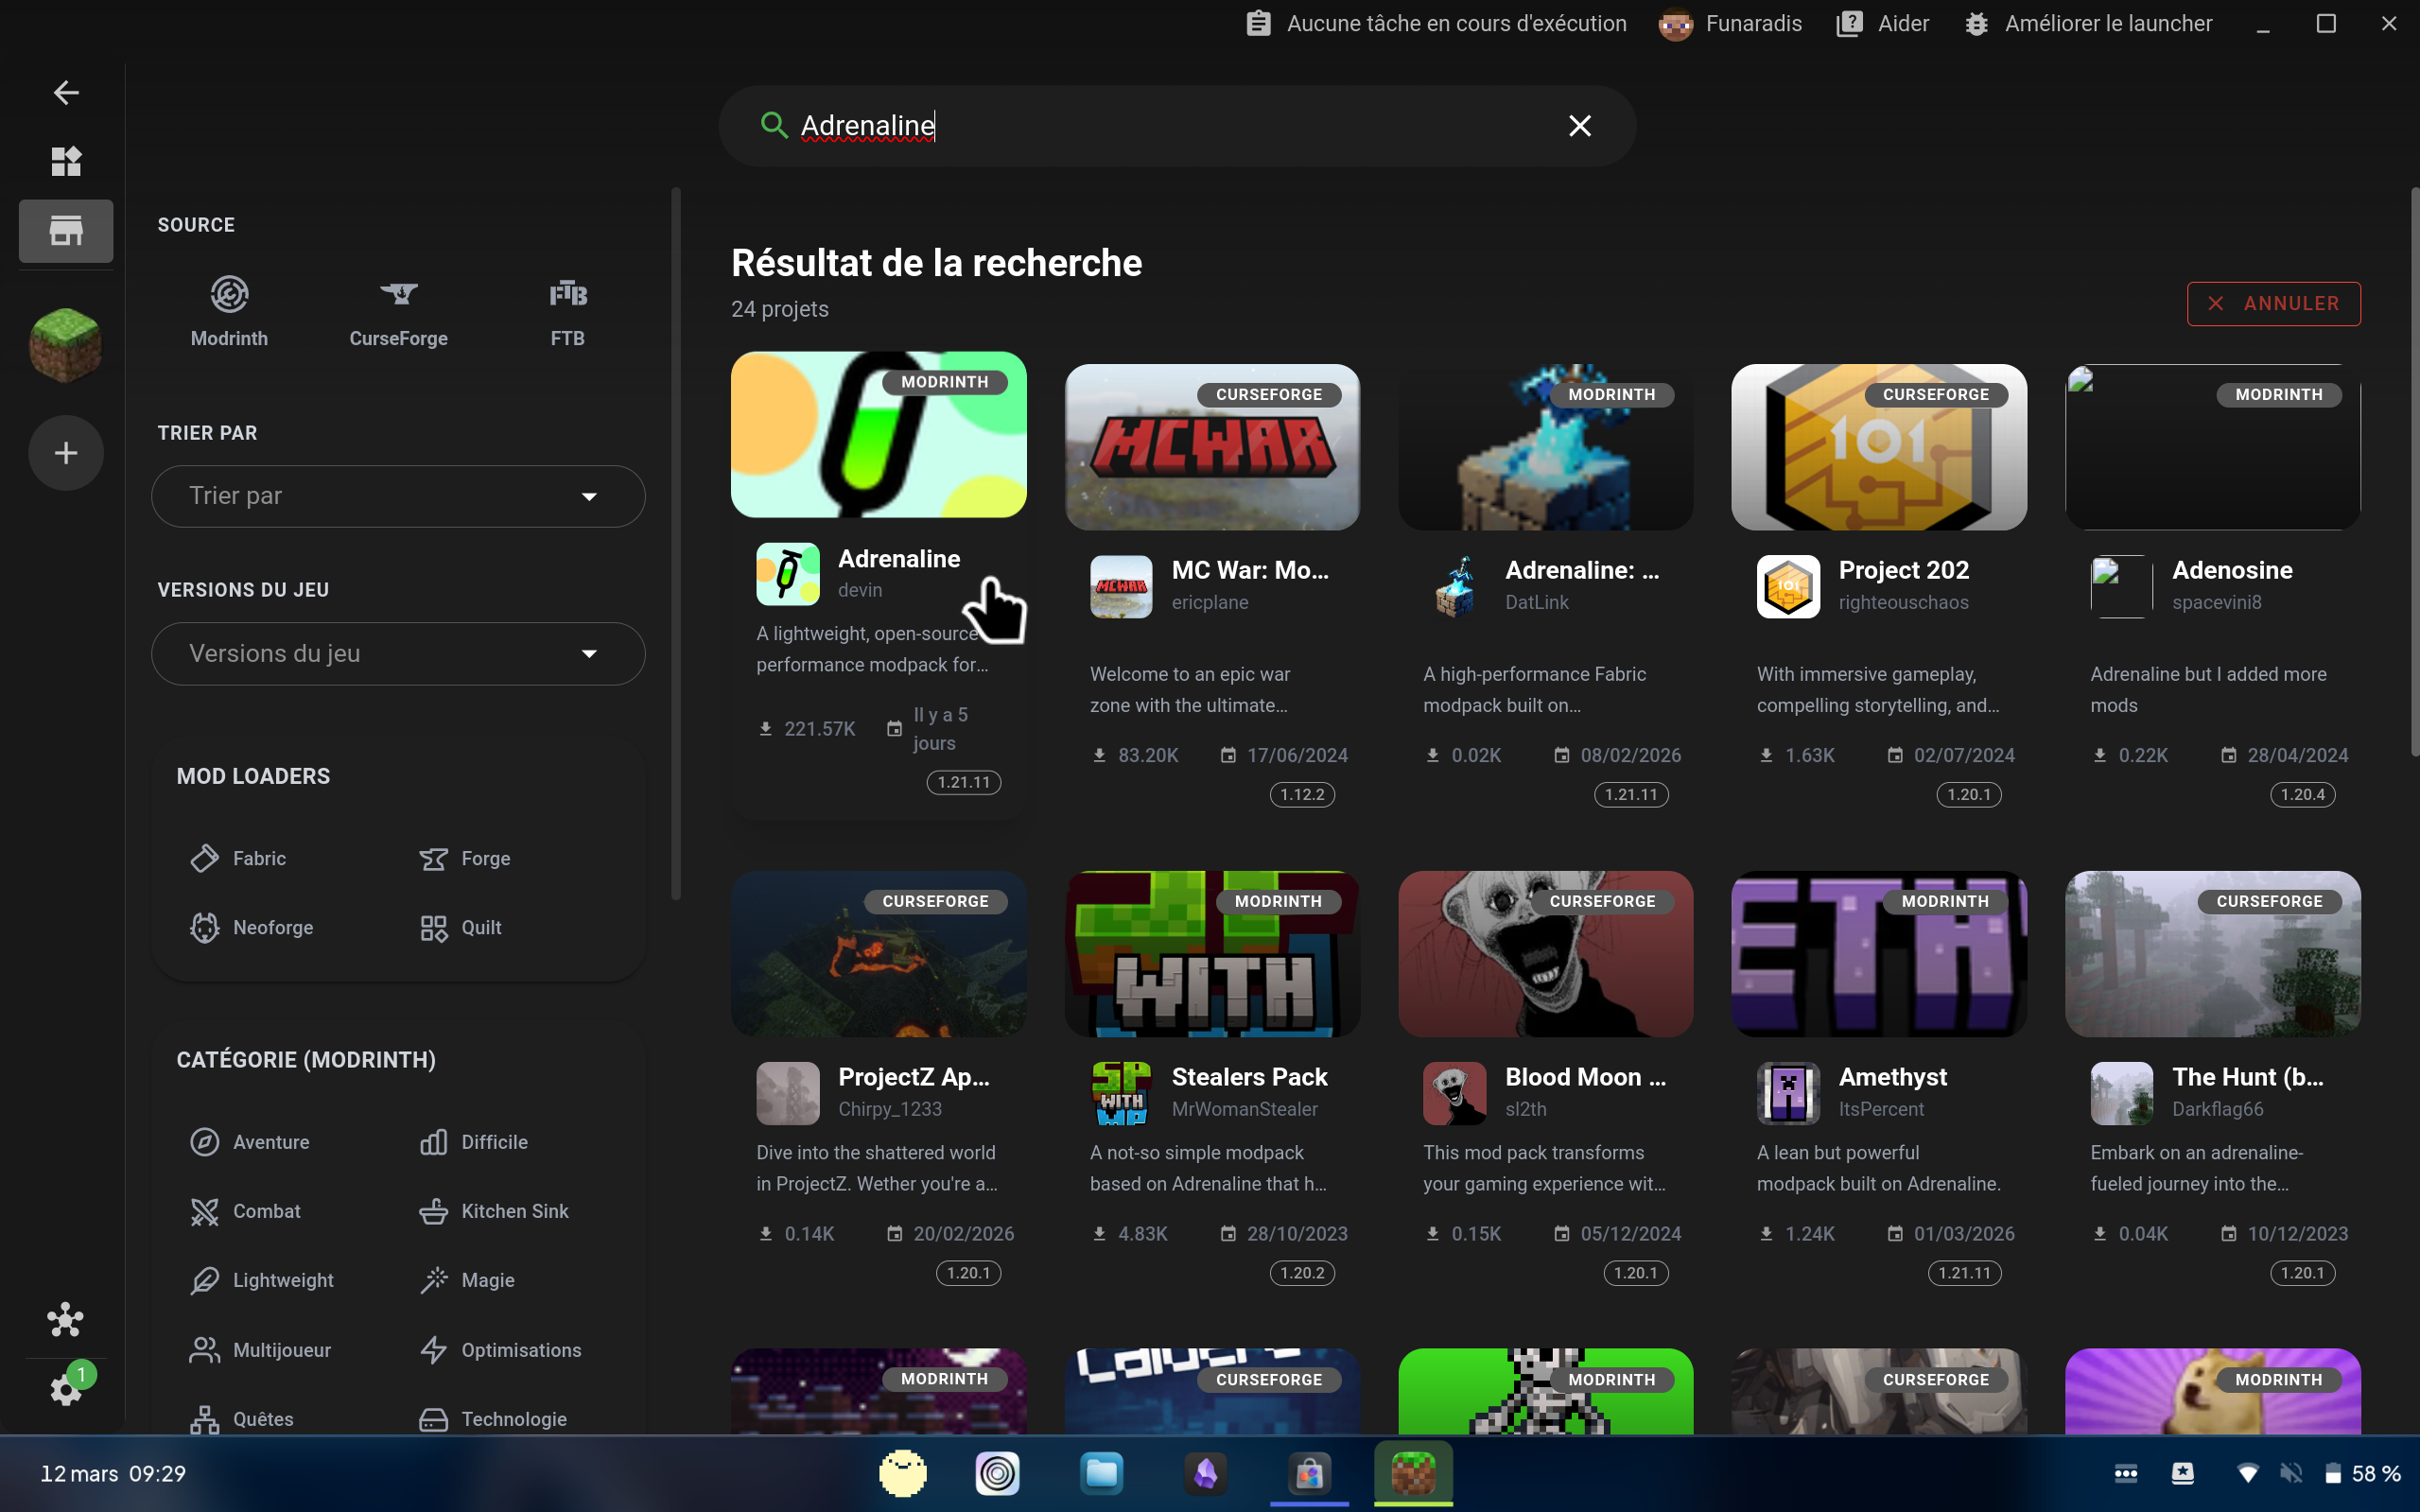Open the calendar at 12 mars 09:29
This screenshot has height=1512, width=2420.
coord(113,1474)
